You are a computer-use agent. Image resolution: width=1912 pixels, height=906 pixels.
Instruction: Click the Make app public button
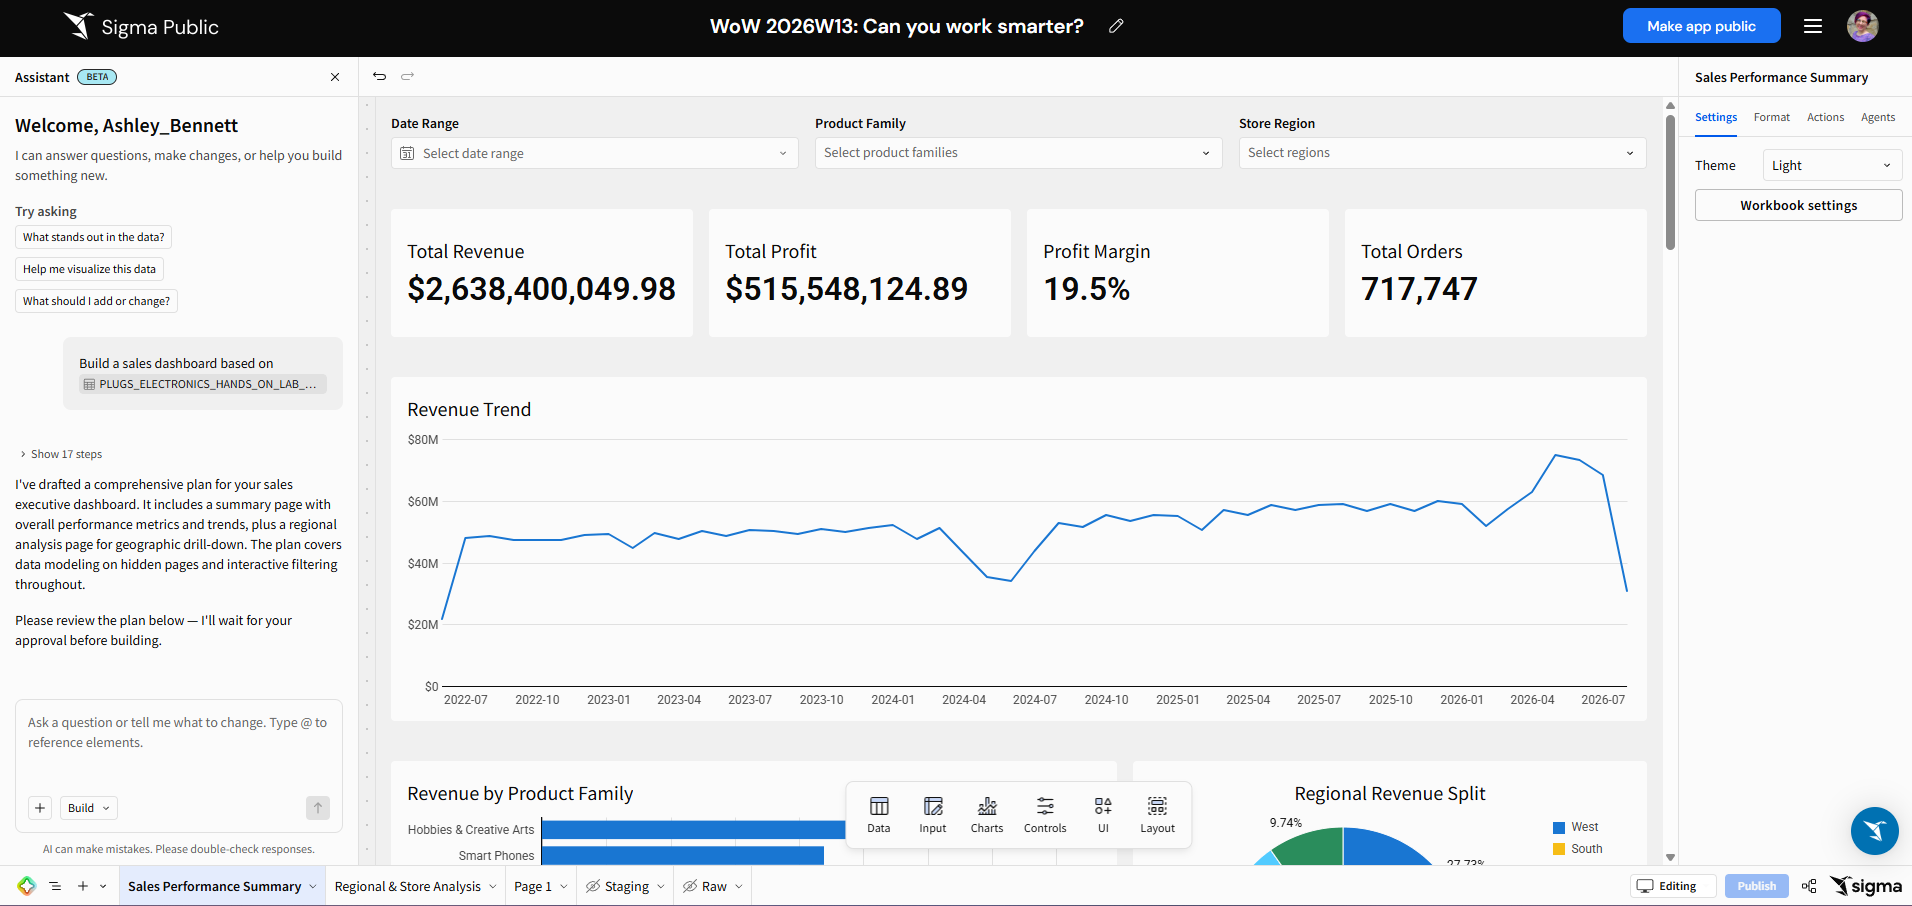pos(1701,26)
